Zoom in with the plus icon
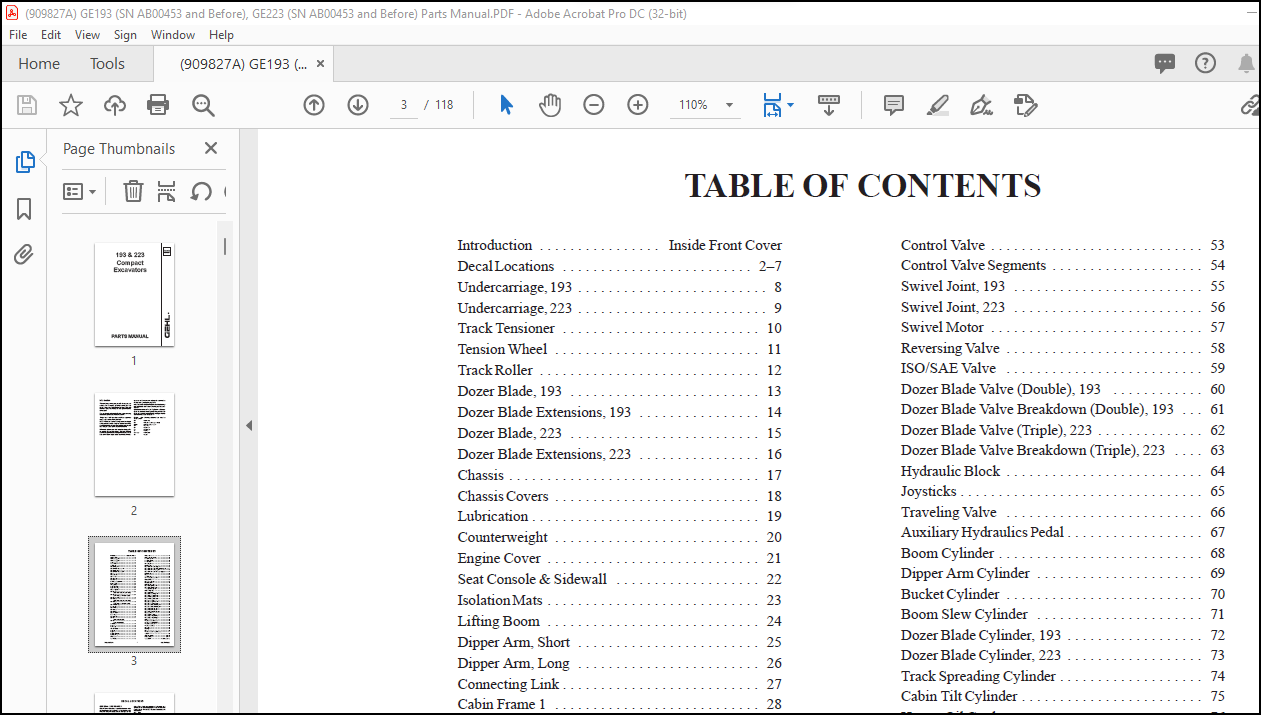 638,105
